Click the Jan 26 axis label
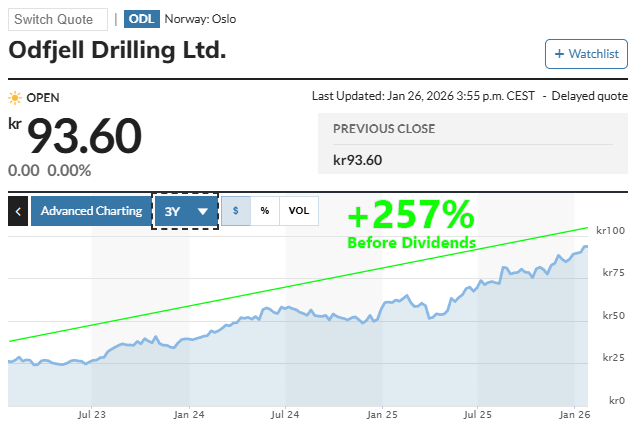 coord(575,415)
